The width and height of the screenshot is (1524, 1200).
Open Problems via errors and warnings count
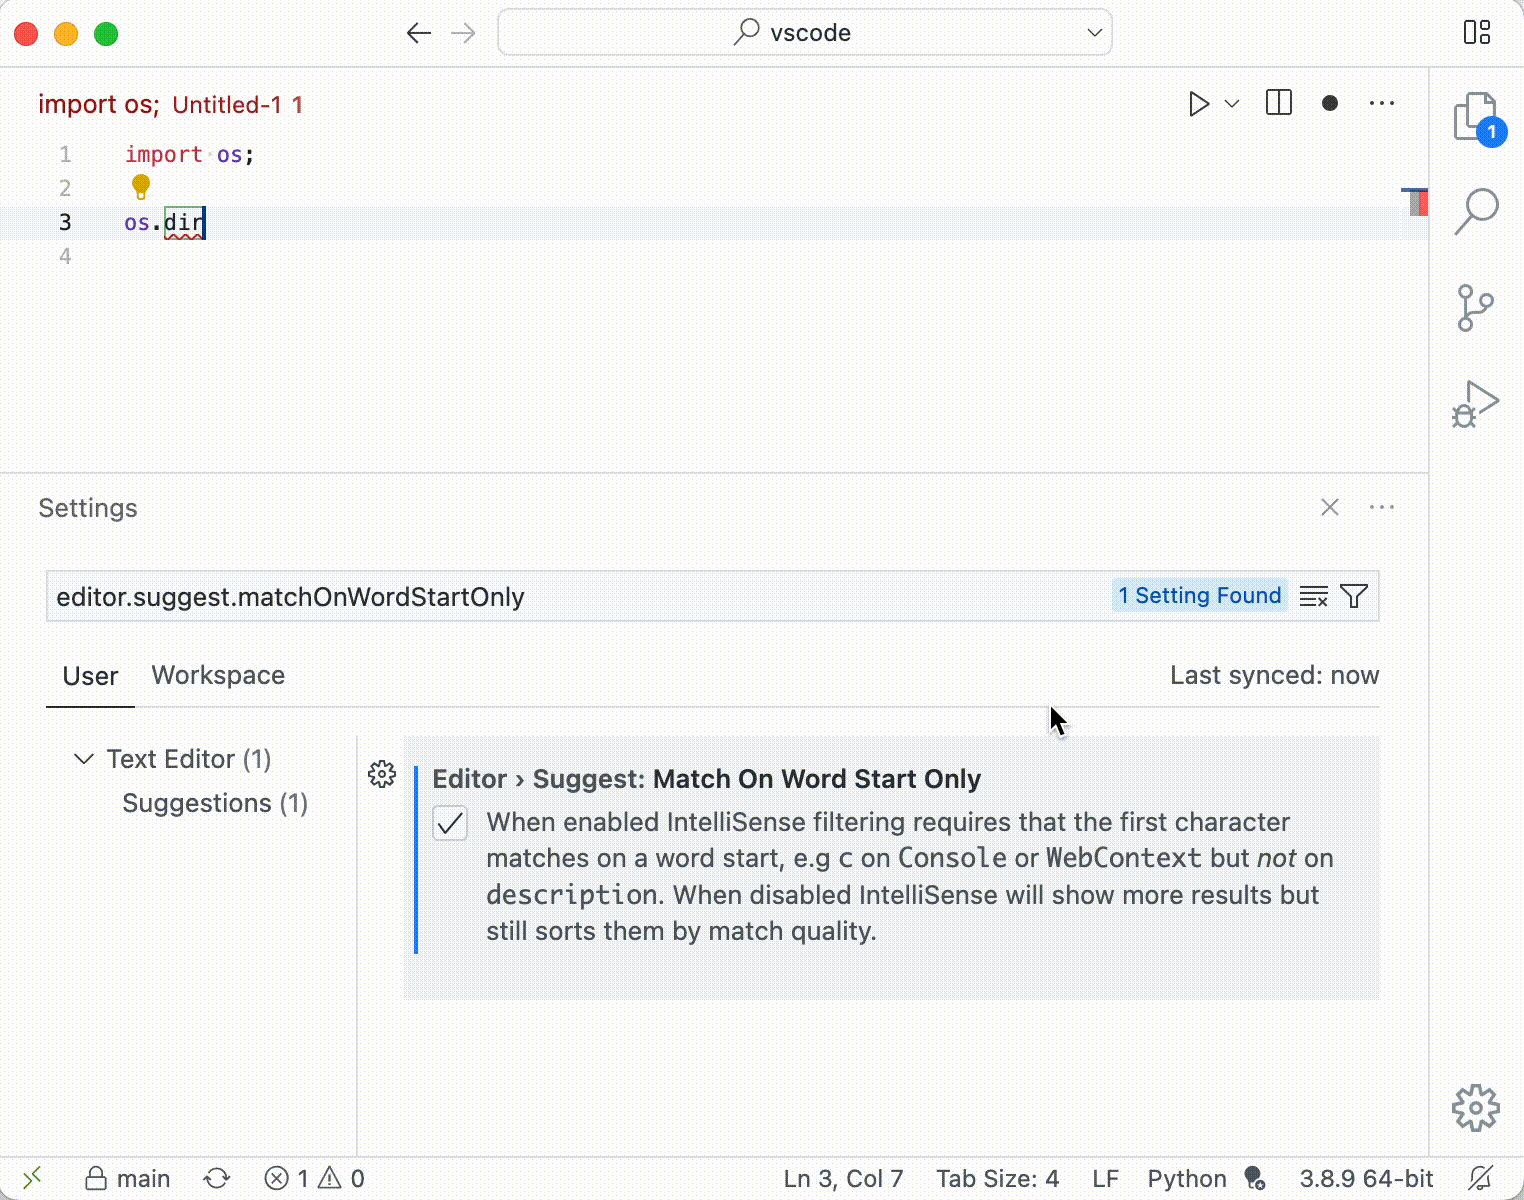click(x=314, y=1179)
